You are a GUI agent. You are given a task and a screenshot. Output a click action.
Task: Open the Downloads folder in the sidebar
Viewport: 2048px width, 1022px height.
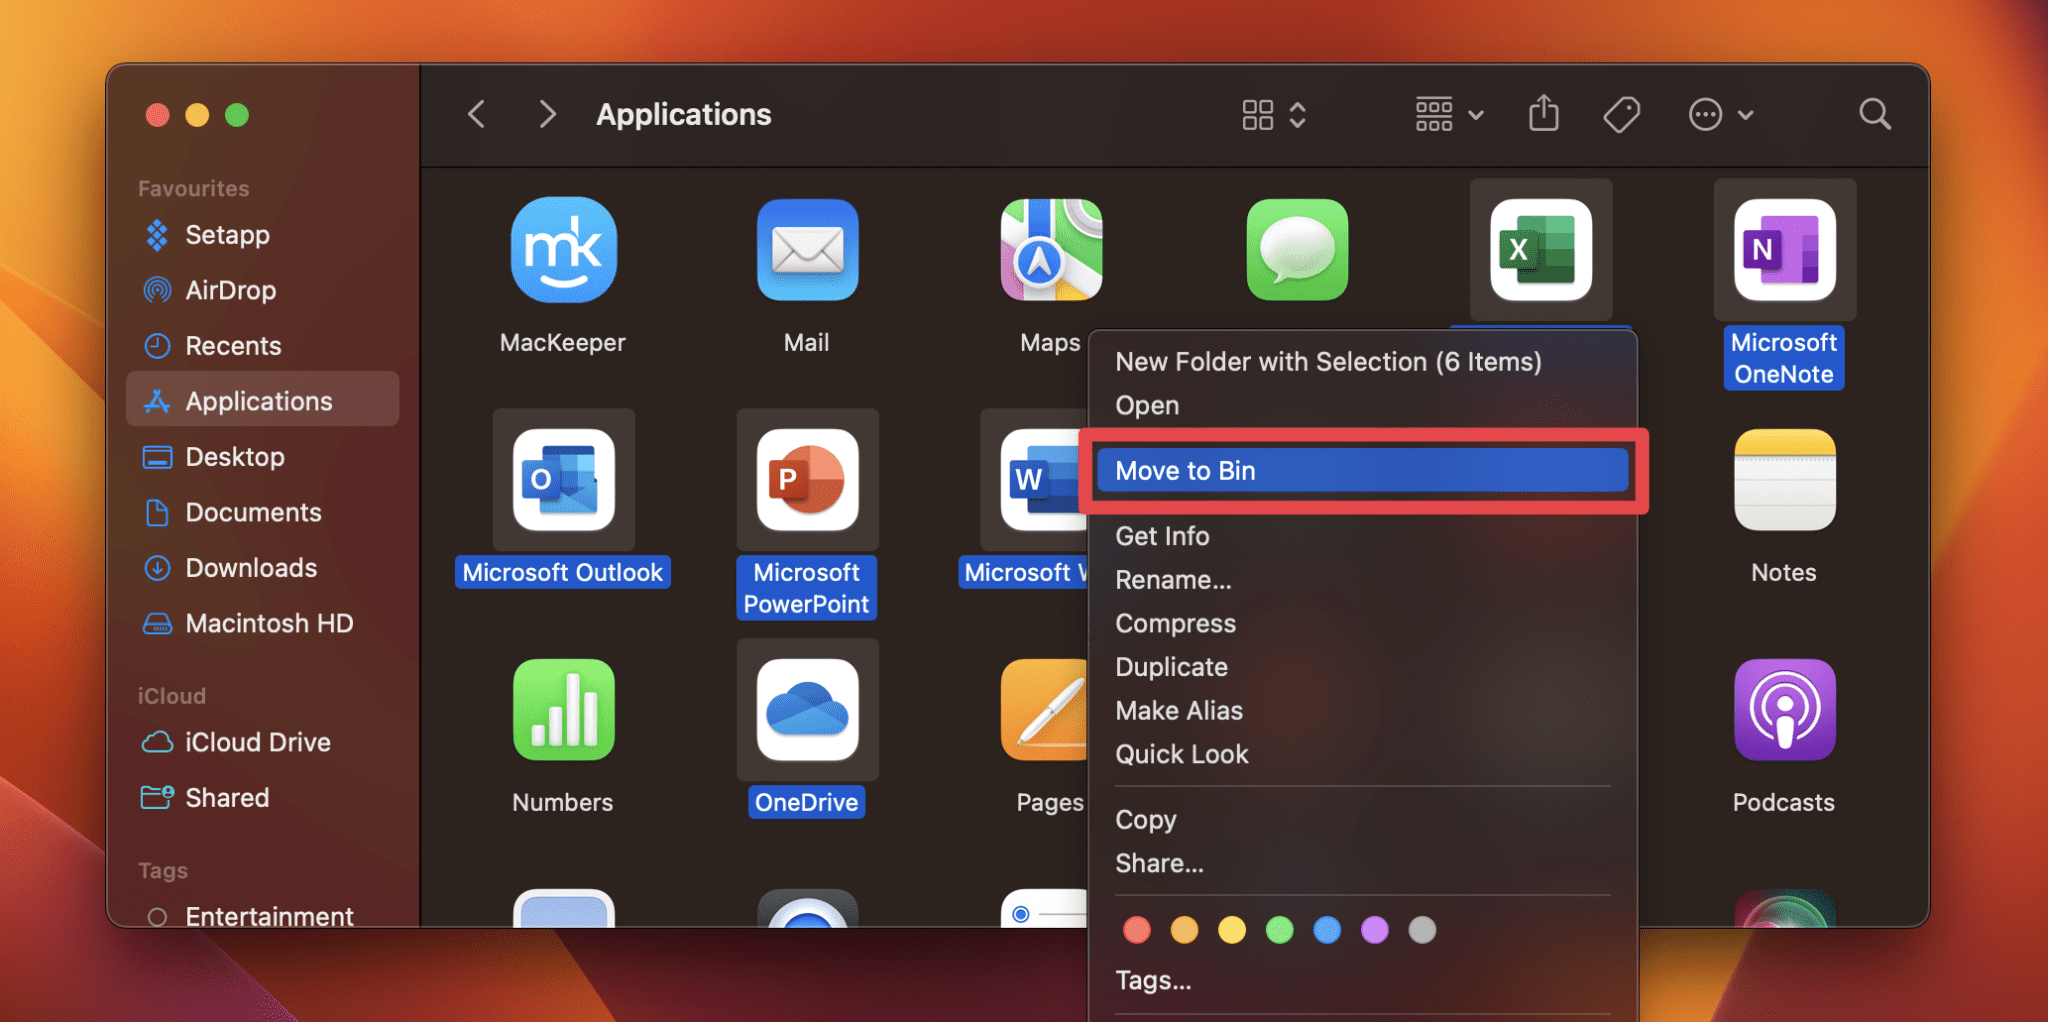click(x=251, y=567)
